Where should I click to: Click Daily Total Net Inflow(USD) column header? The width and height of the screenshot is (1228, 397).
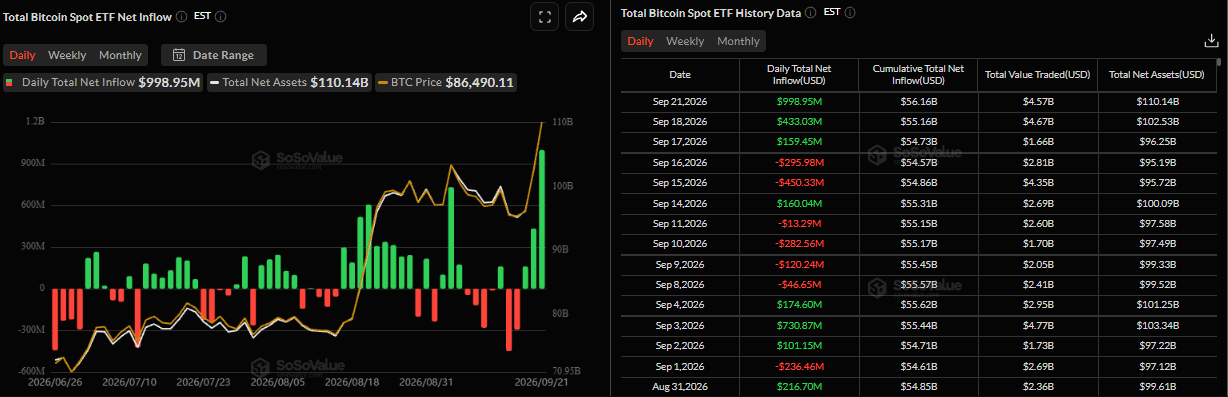pos(799,75)
